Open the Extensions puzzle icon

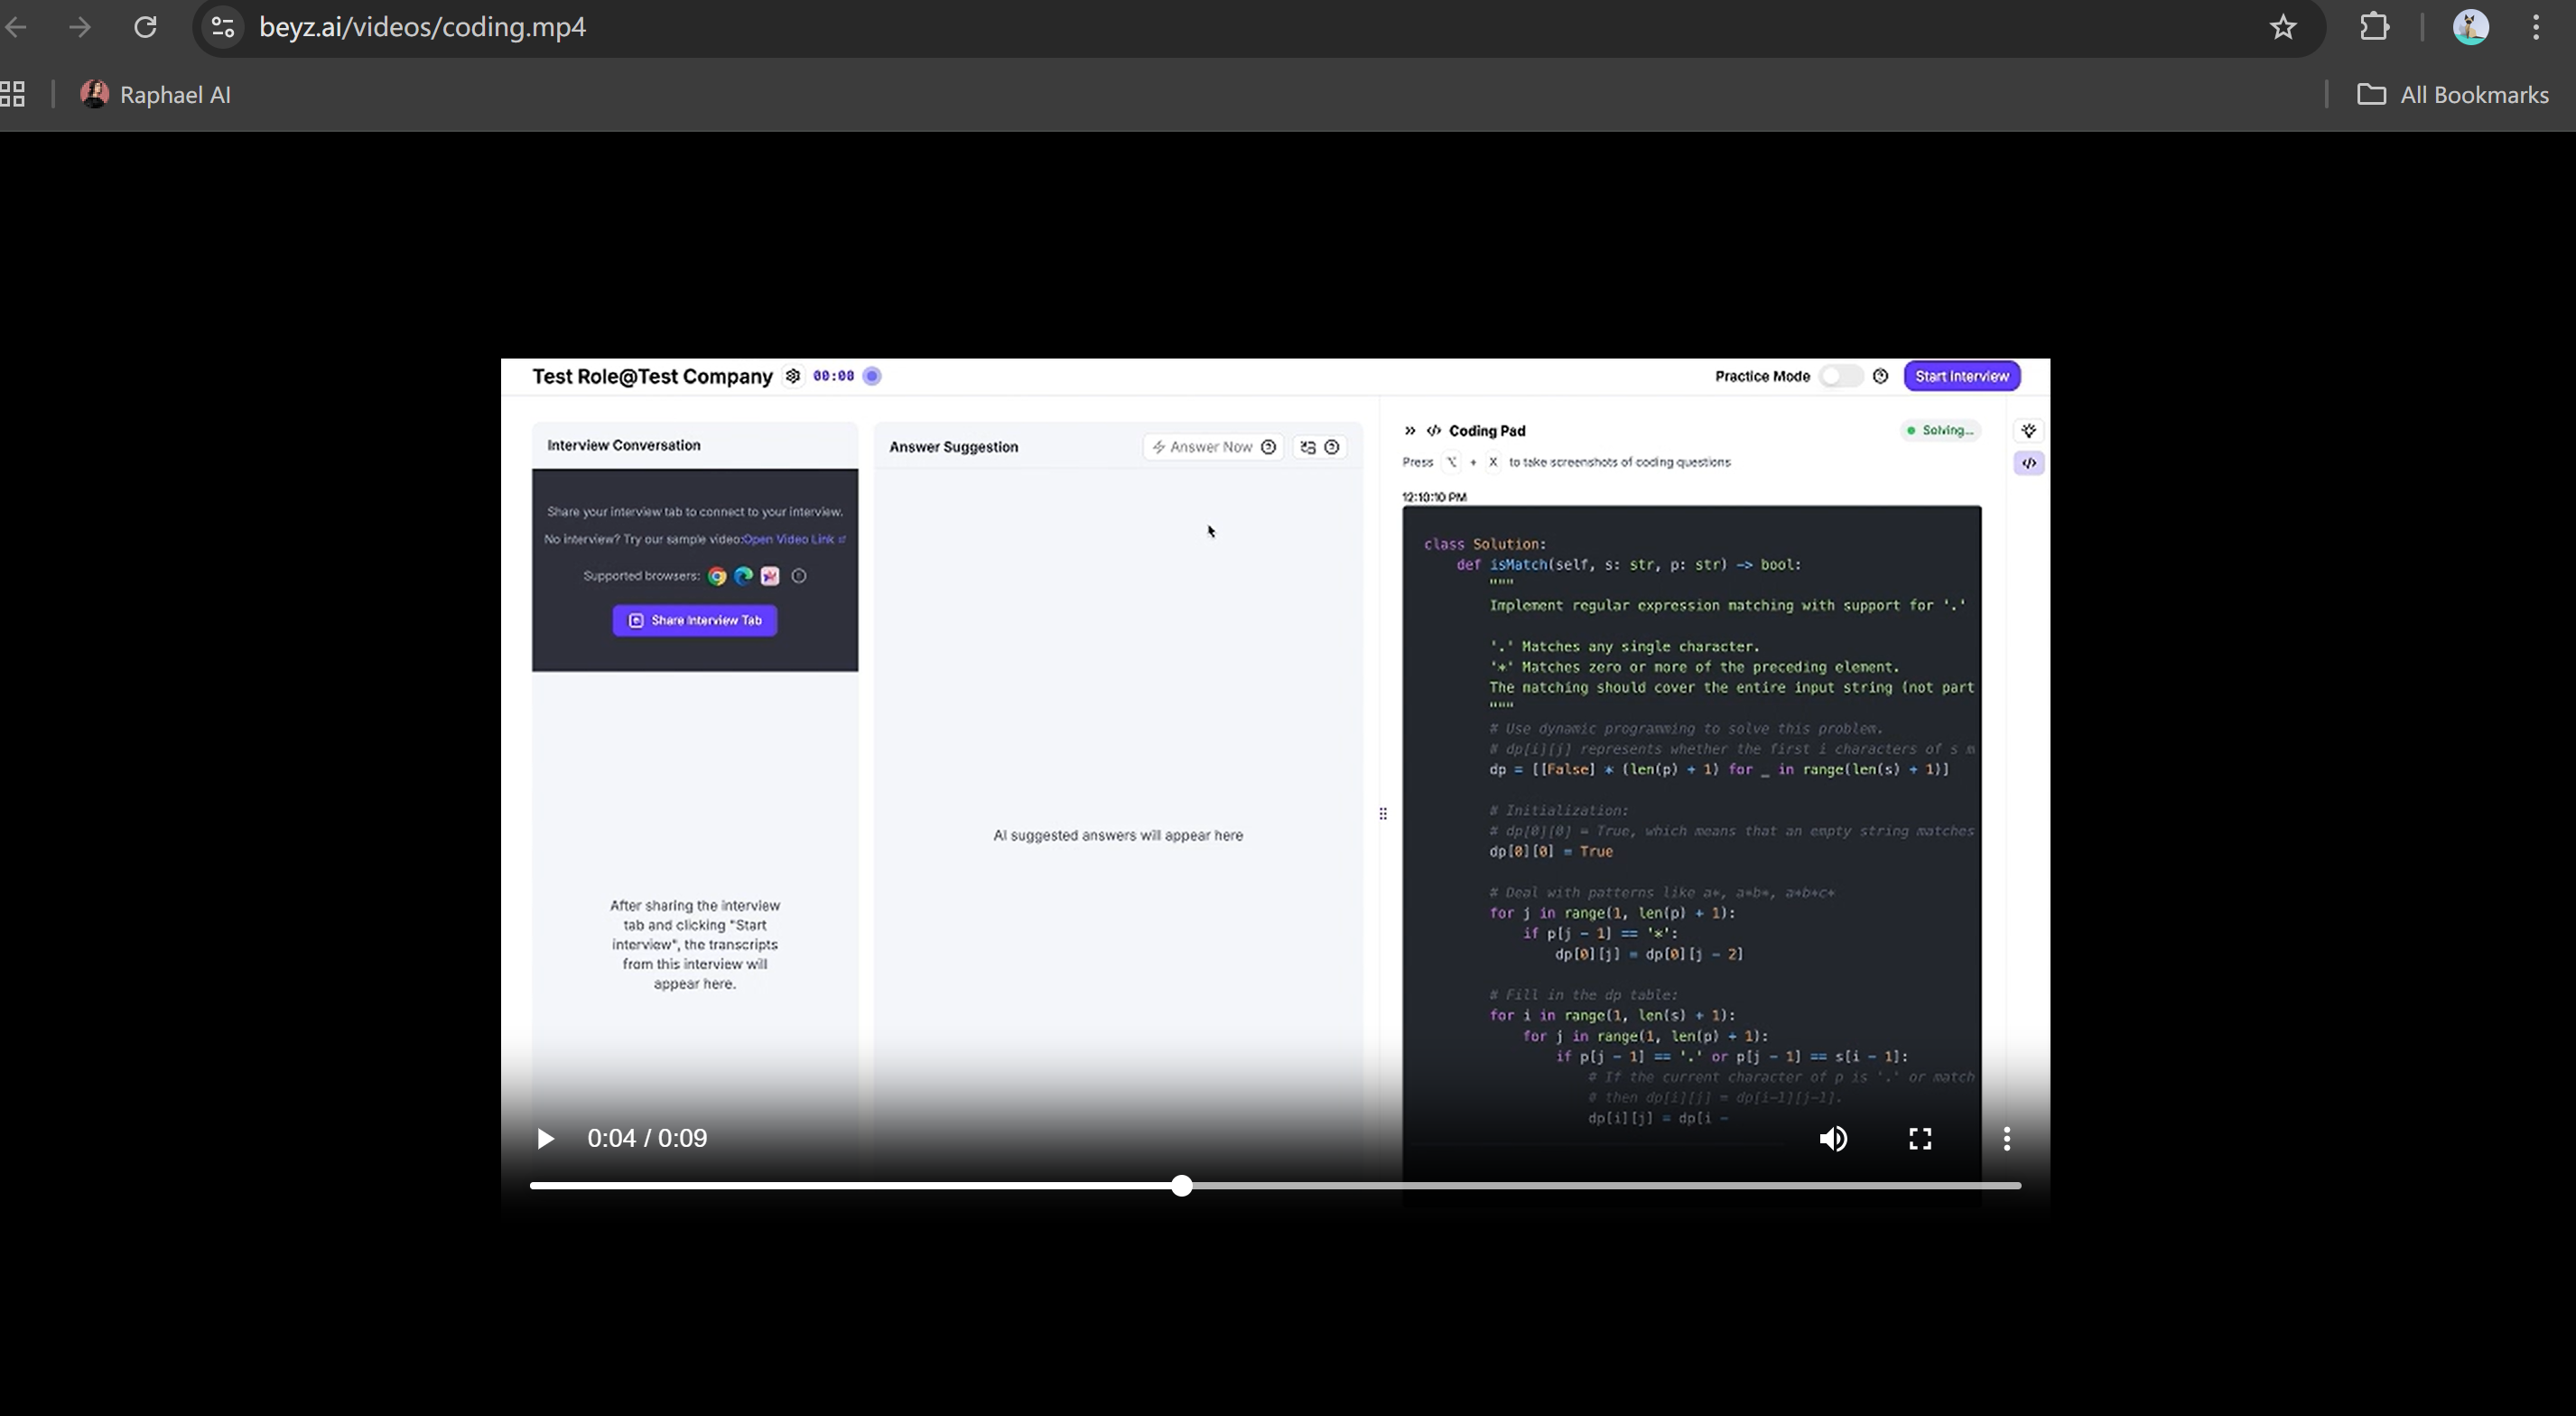coord(2375,27)
